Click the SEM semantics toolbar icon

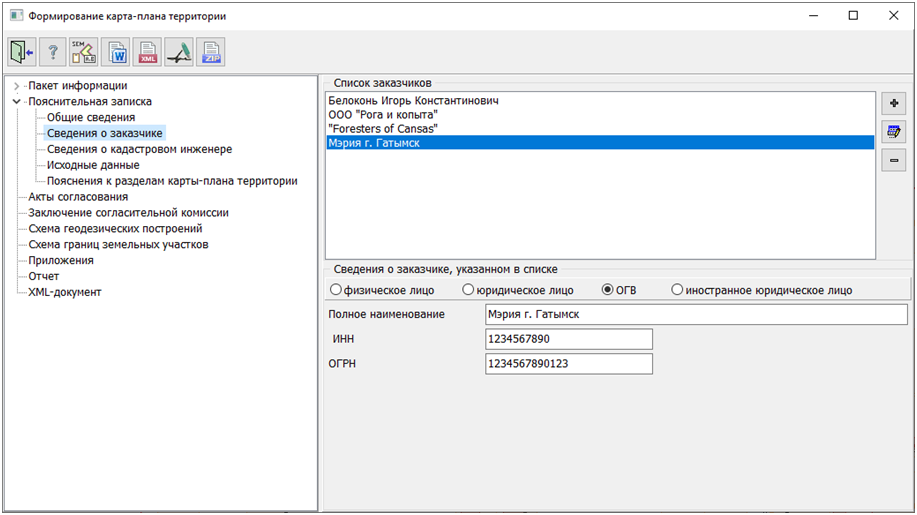84,52
